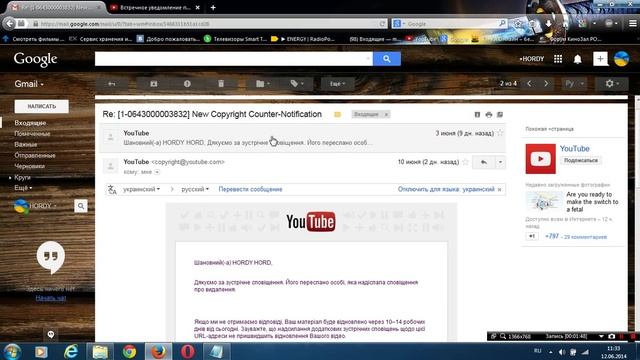Change the Ukrainian source language dropdown
This screenshot has height=360, width=640.
click(x=141, y=189)
